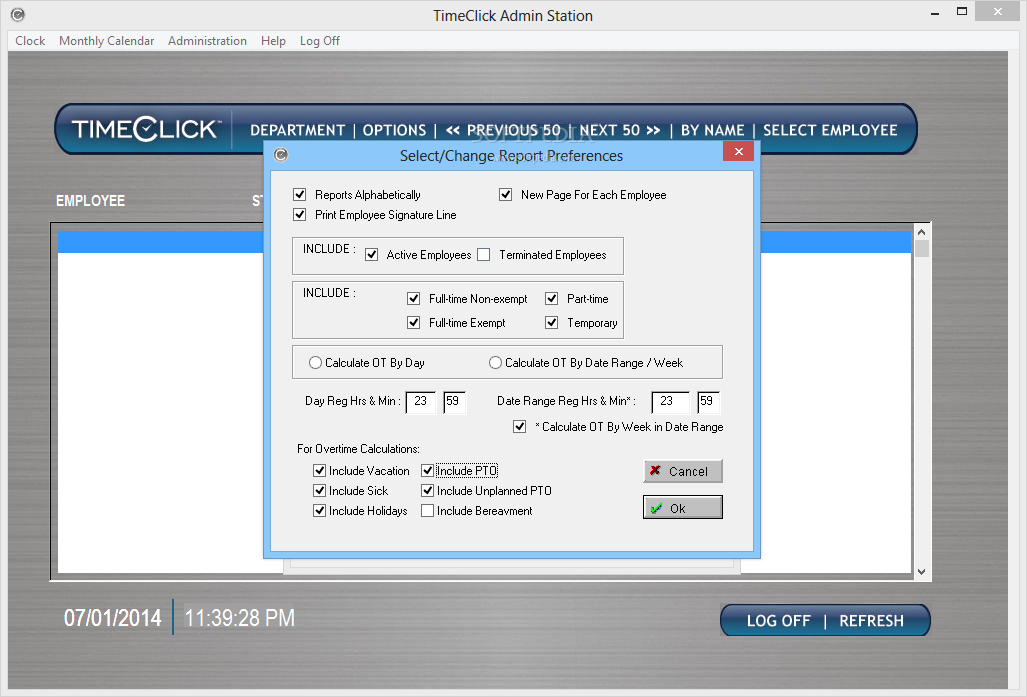This screenshot has height=697, width=1027.
Task: Select Calculate OT By Date Range / Week
Action: (495, 362)
